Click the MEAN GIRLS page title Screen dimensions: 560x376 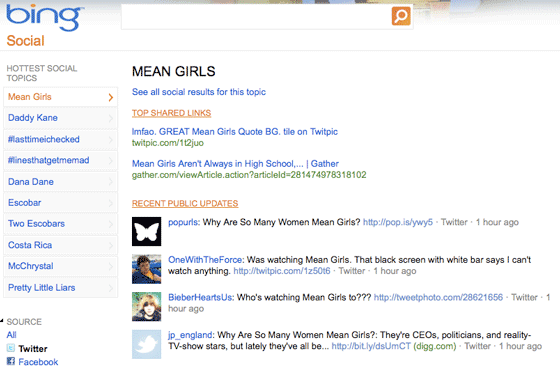(x=174, y=71)
